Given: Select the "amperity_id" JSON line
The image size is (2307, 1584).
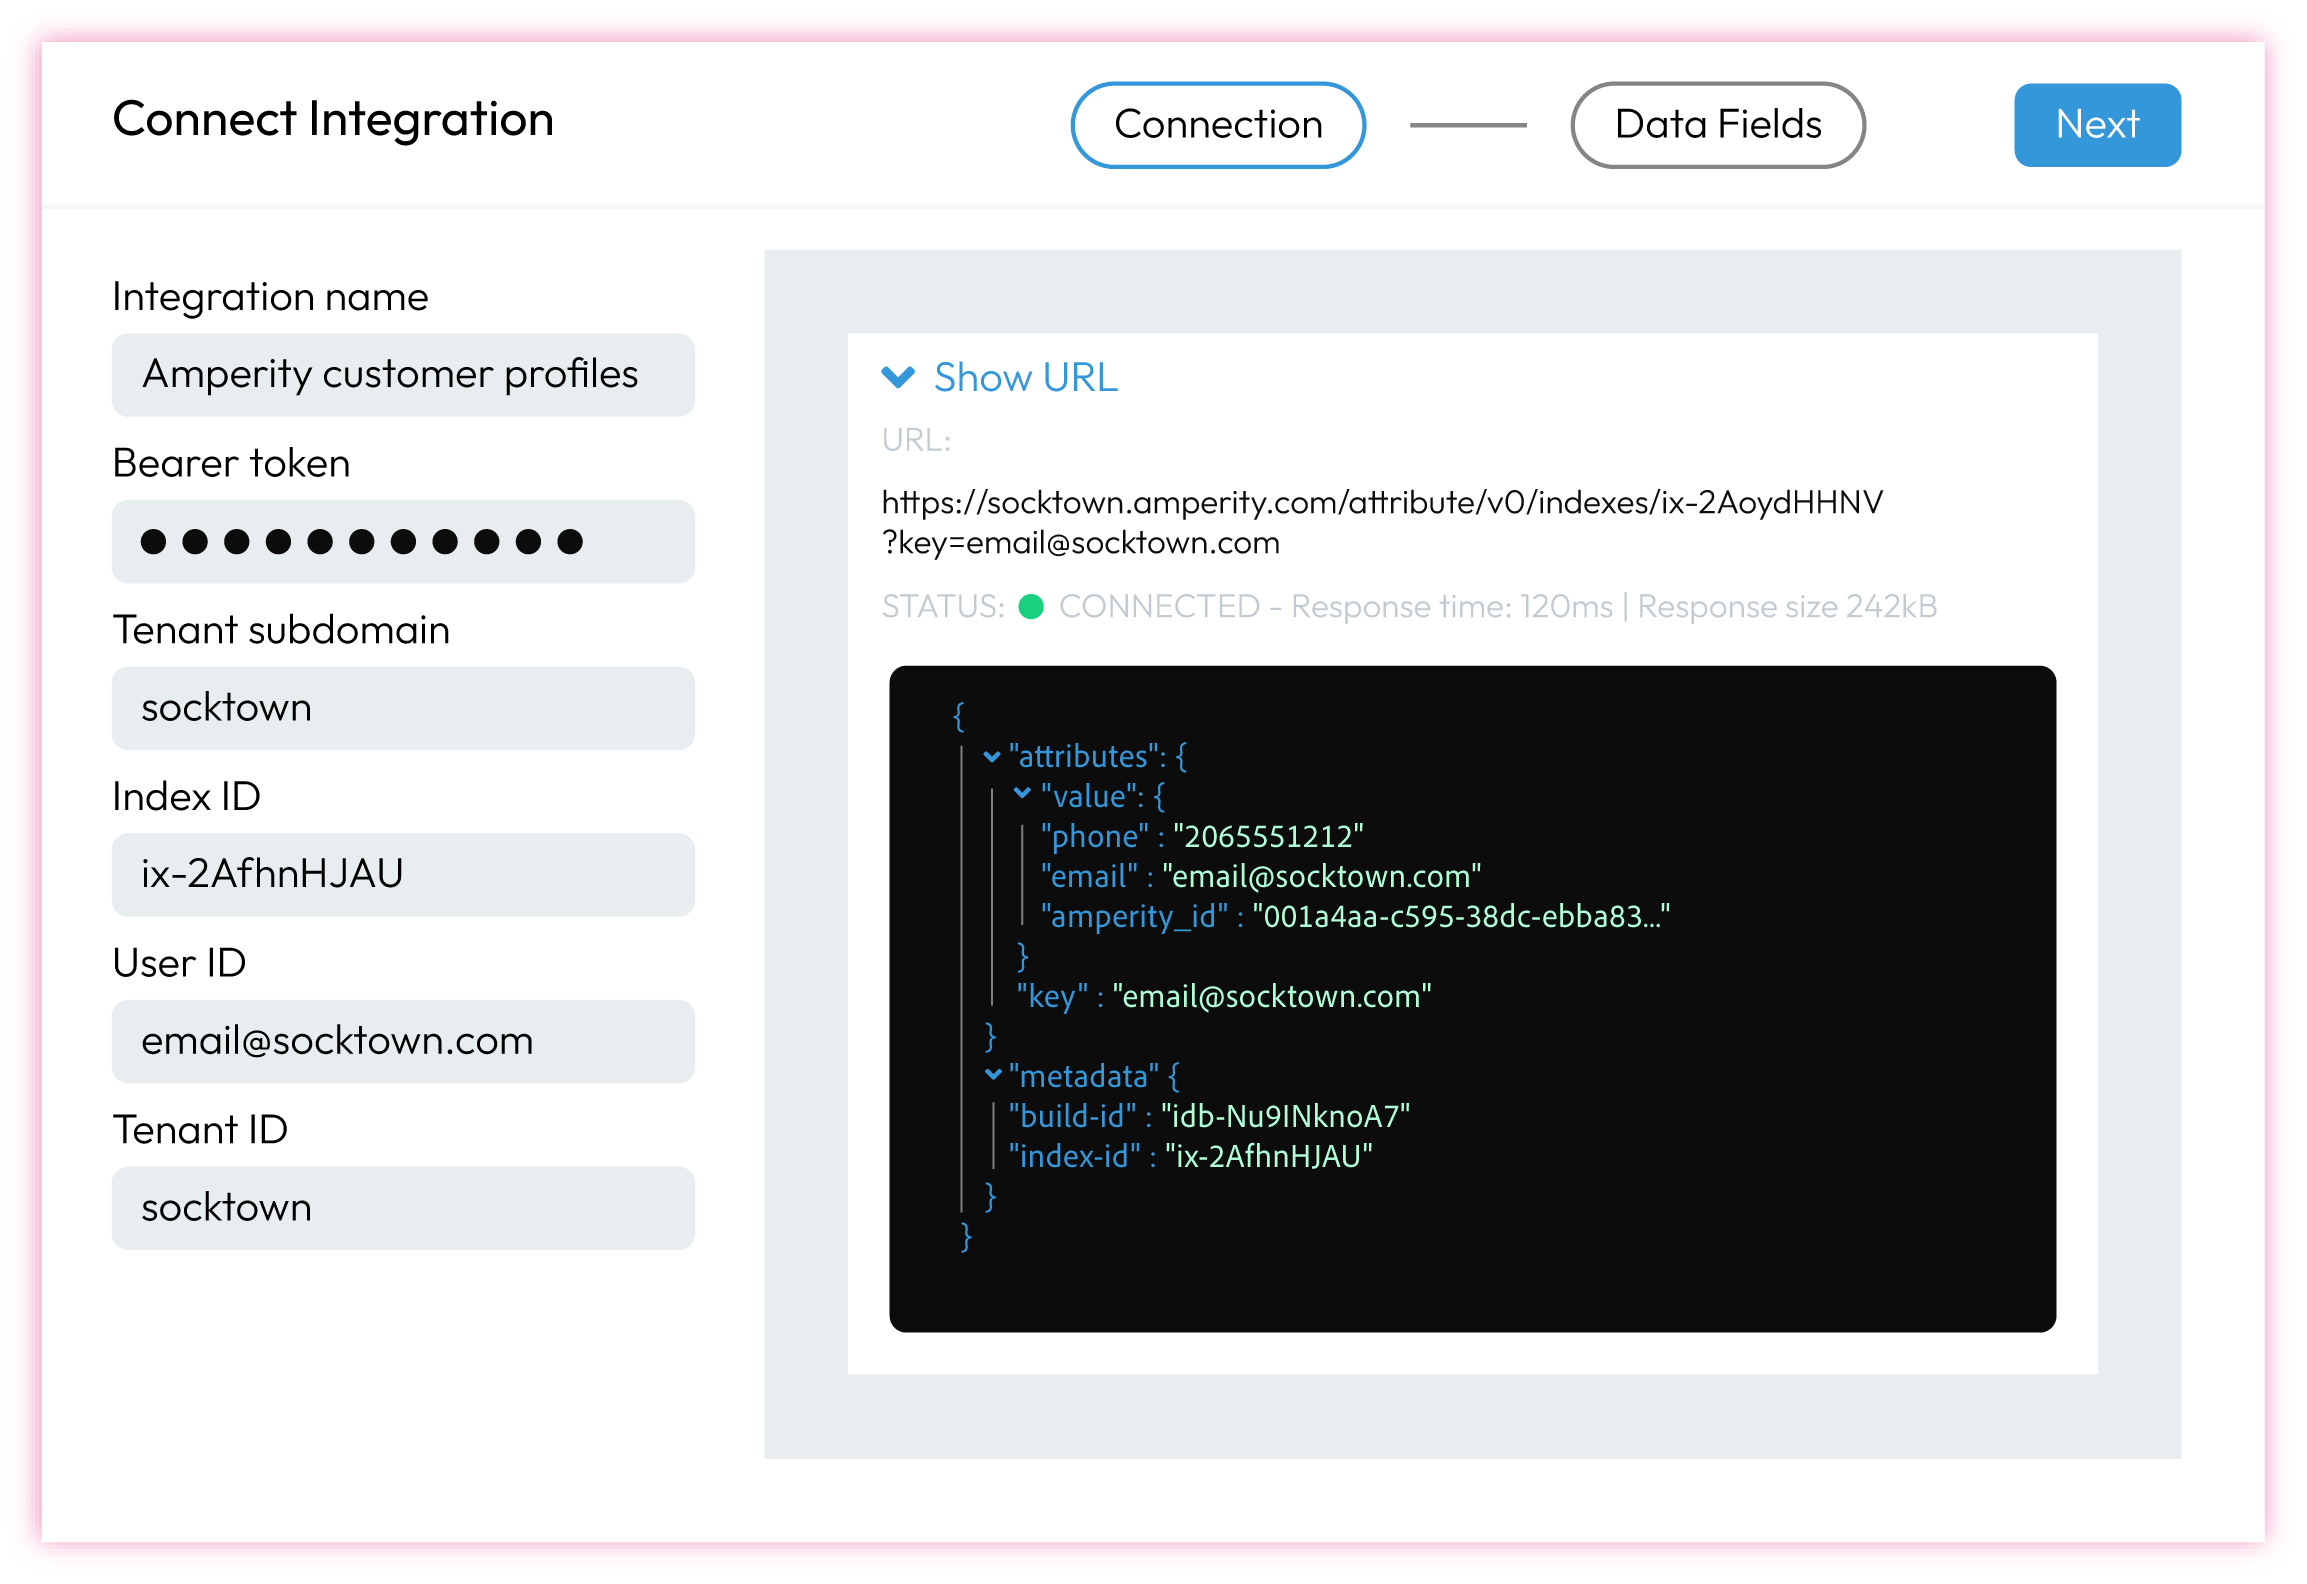Looking at the screenshot, I should [x=1355, y=916].
